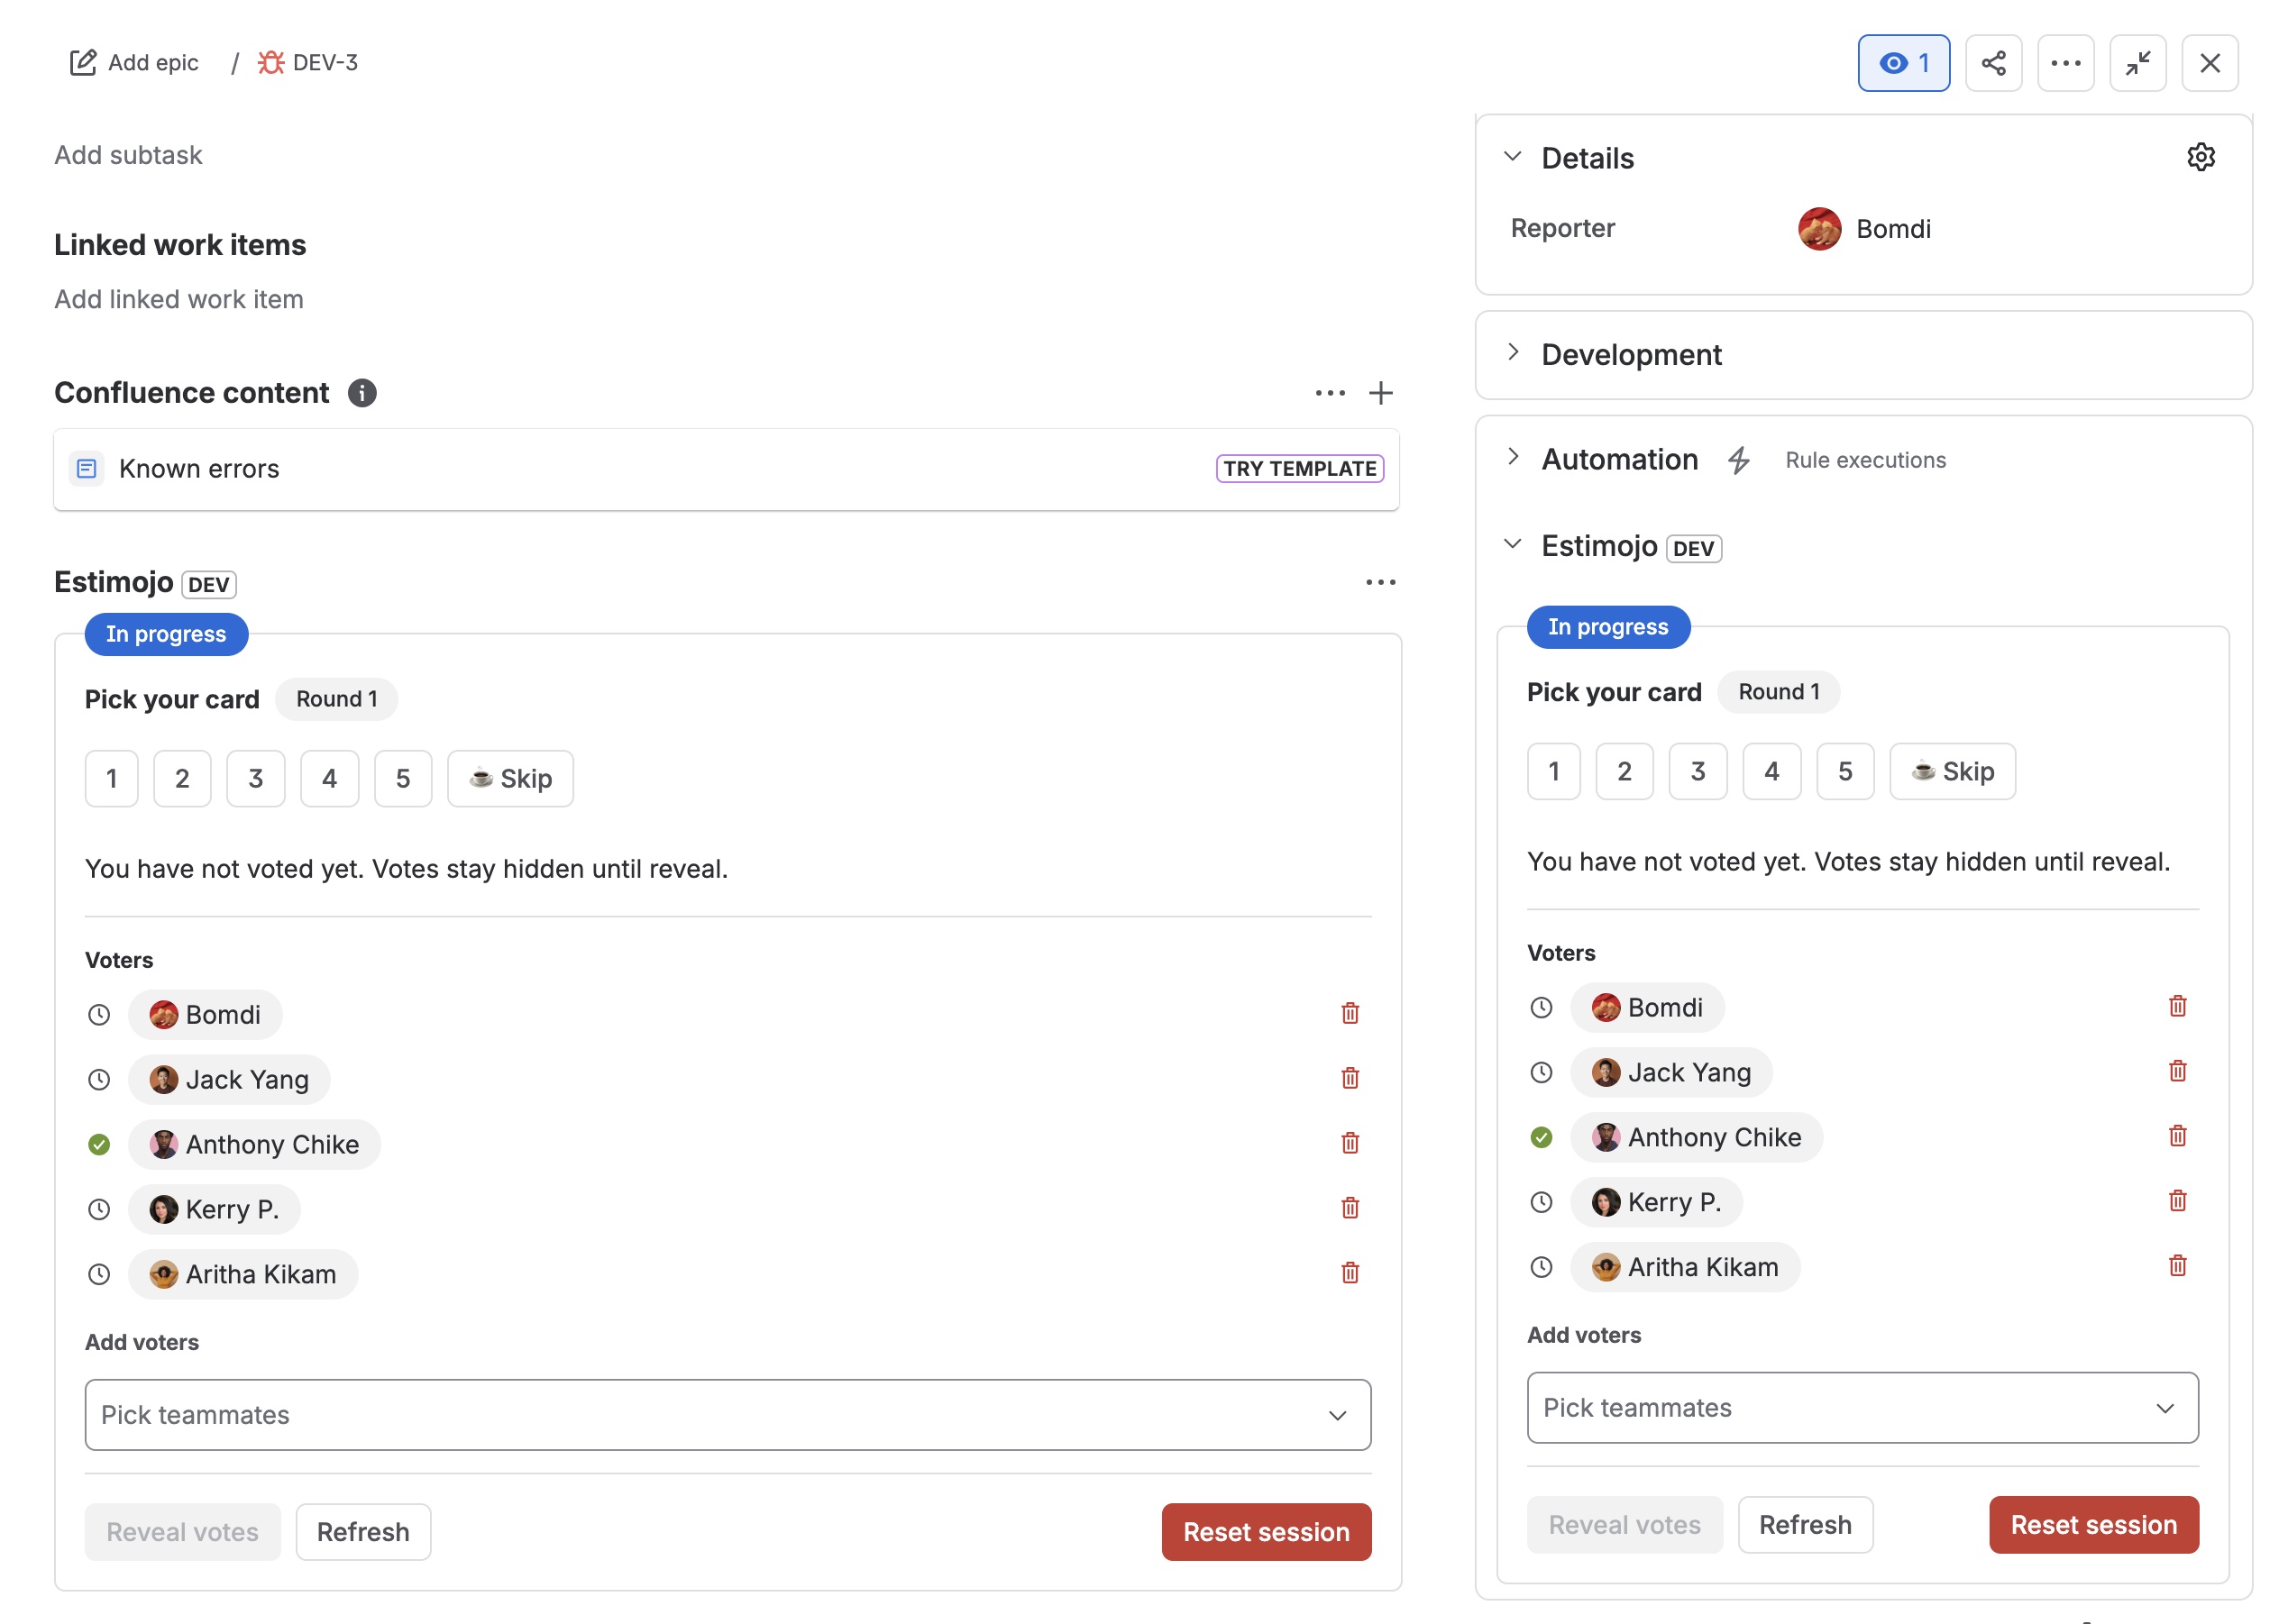Remove voter Anthony Chike in main panel
The width and height of the screenshot is (2288, 1624).
[1349, 1143]
